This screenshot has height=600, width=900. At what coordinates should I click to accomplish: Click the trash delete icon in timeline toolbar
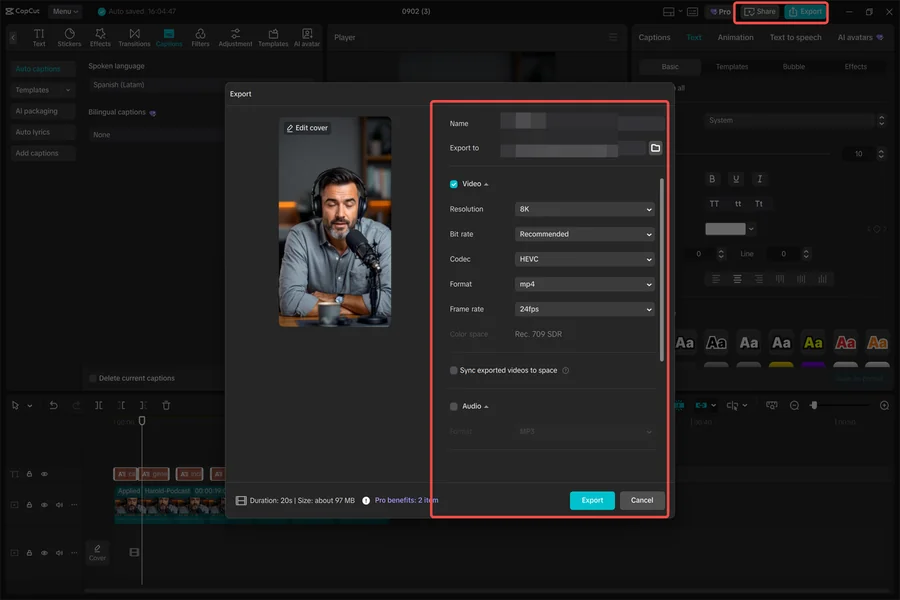point(165,405)
